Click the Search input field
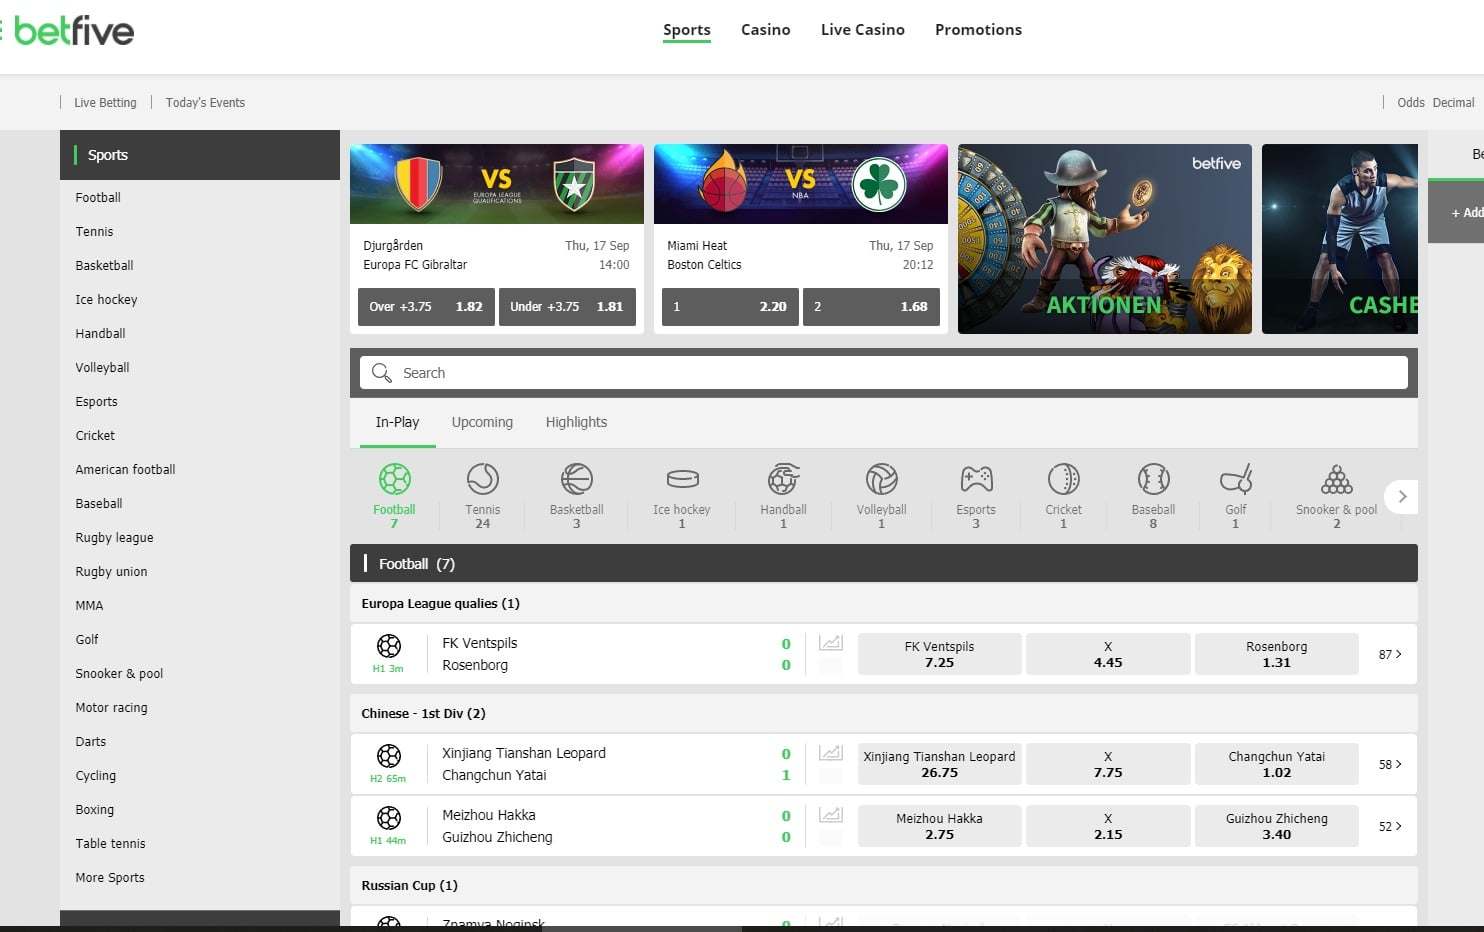1484x932 pixels. (884, 373)
